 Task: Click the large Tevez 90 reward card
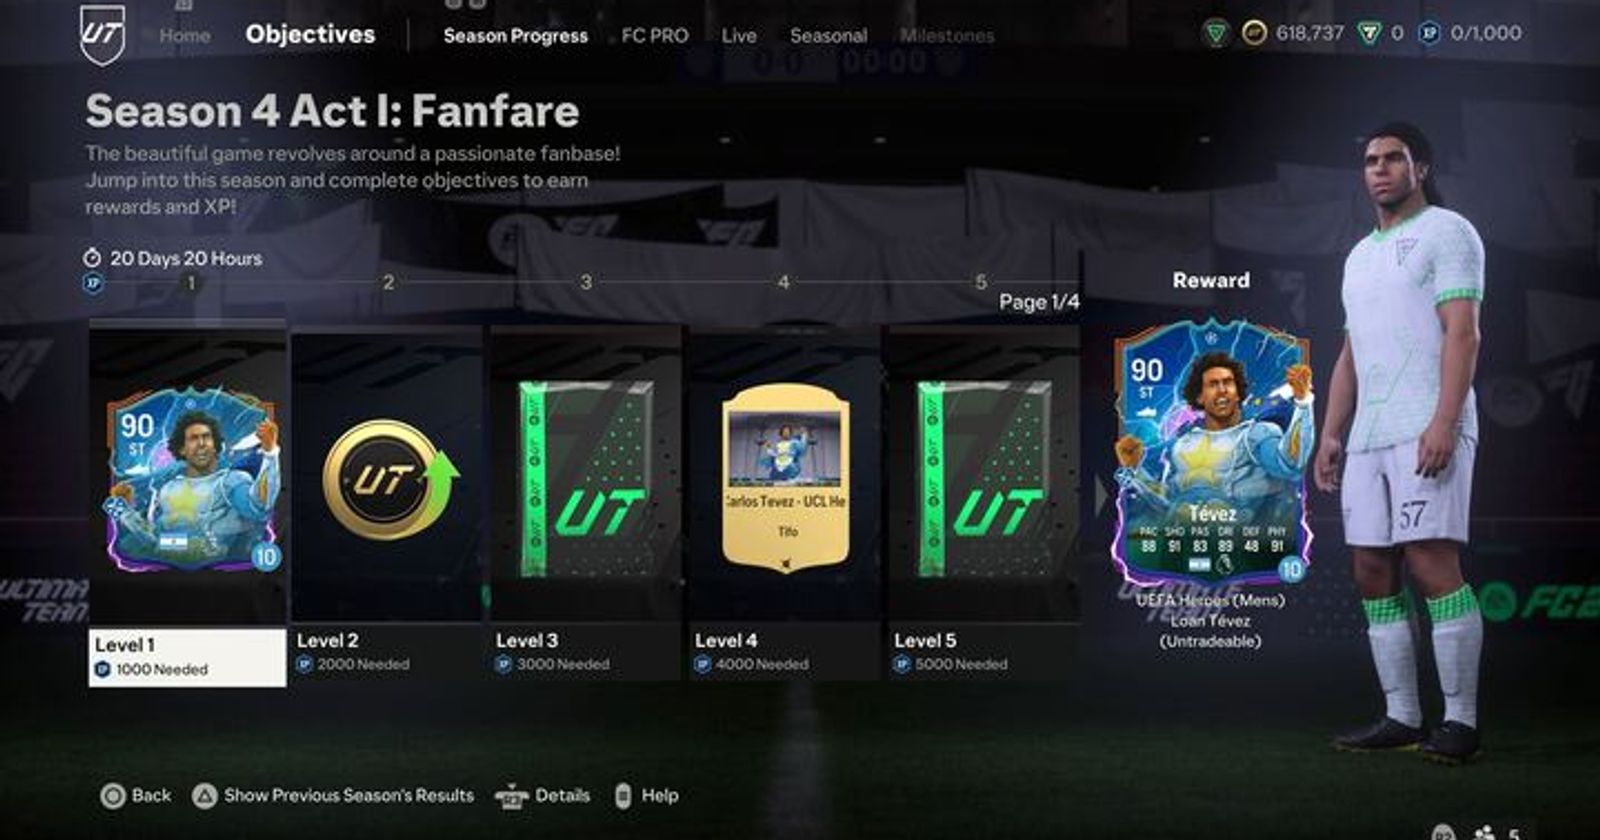coord(1212,455)
